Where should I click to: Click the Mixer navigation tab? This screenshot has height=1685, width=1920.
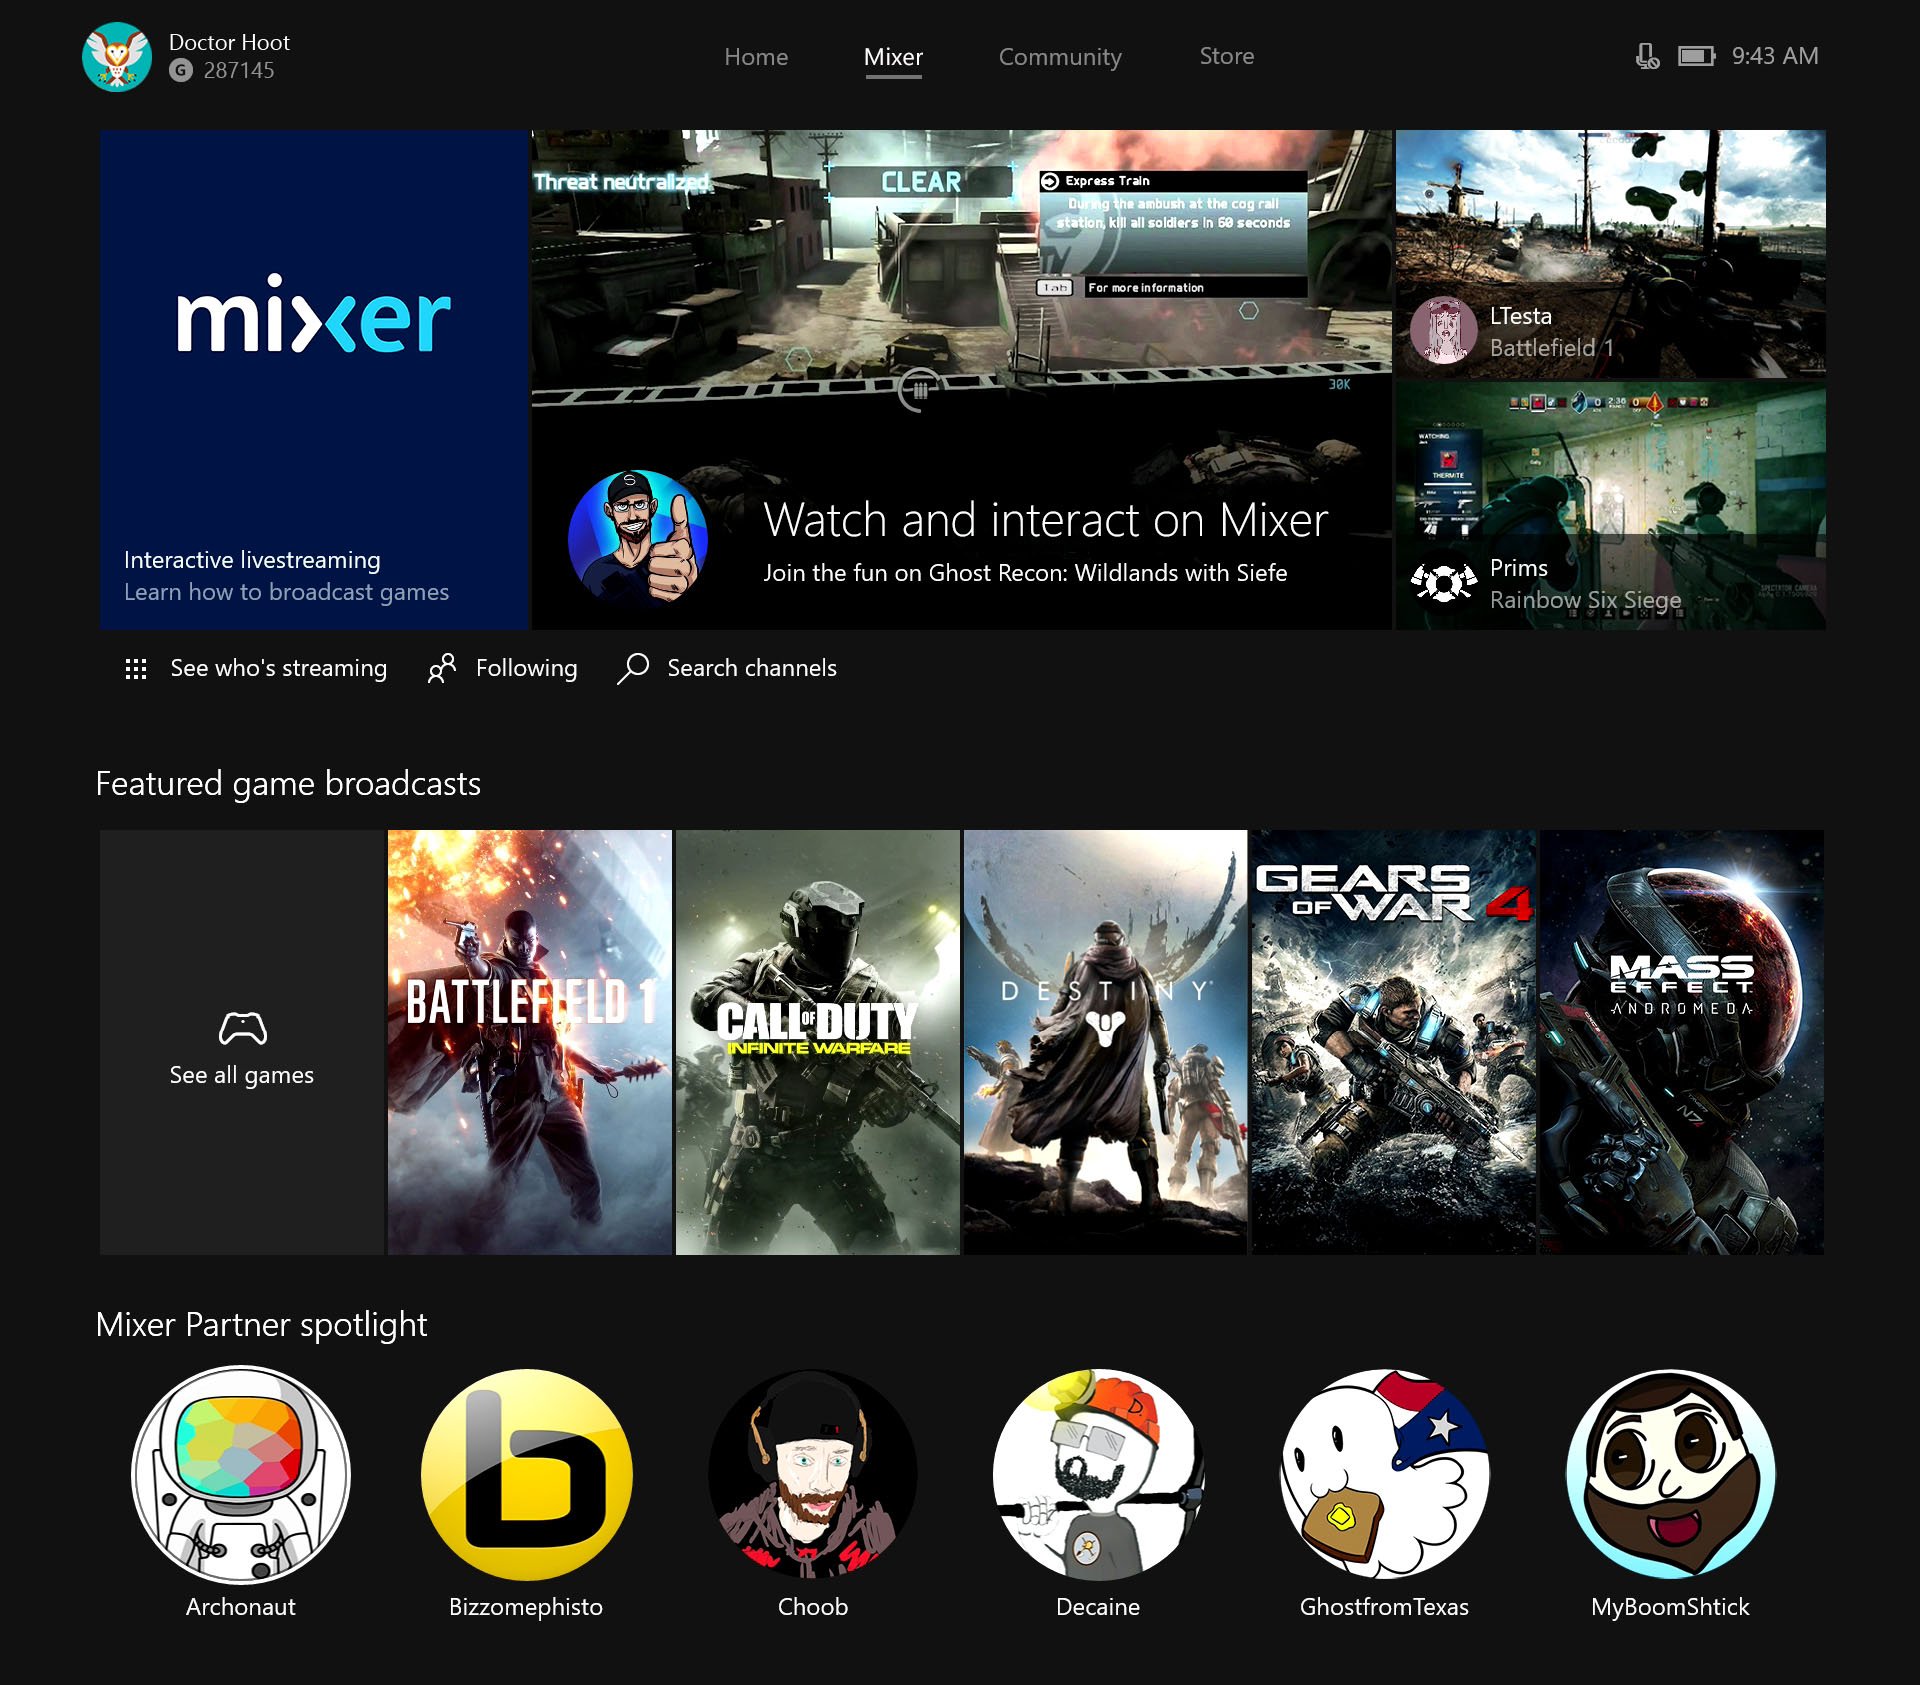point(893,56)
